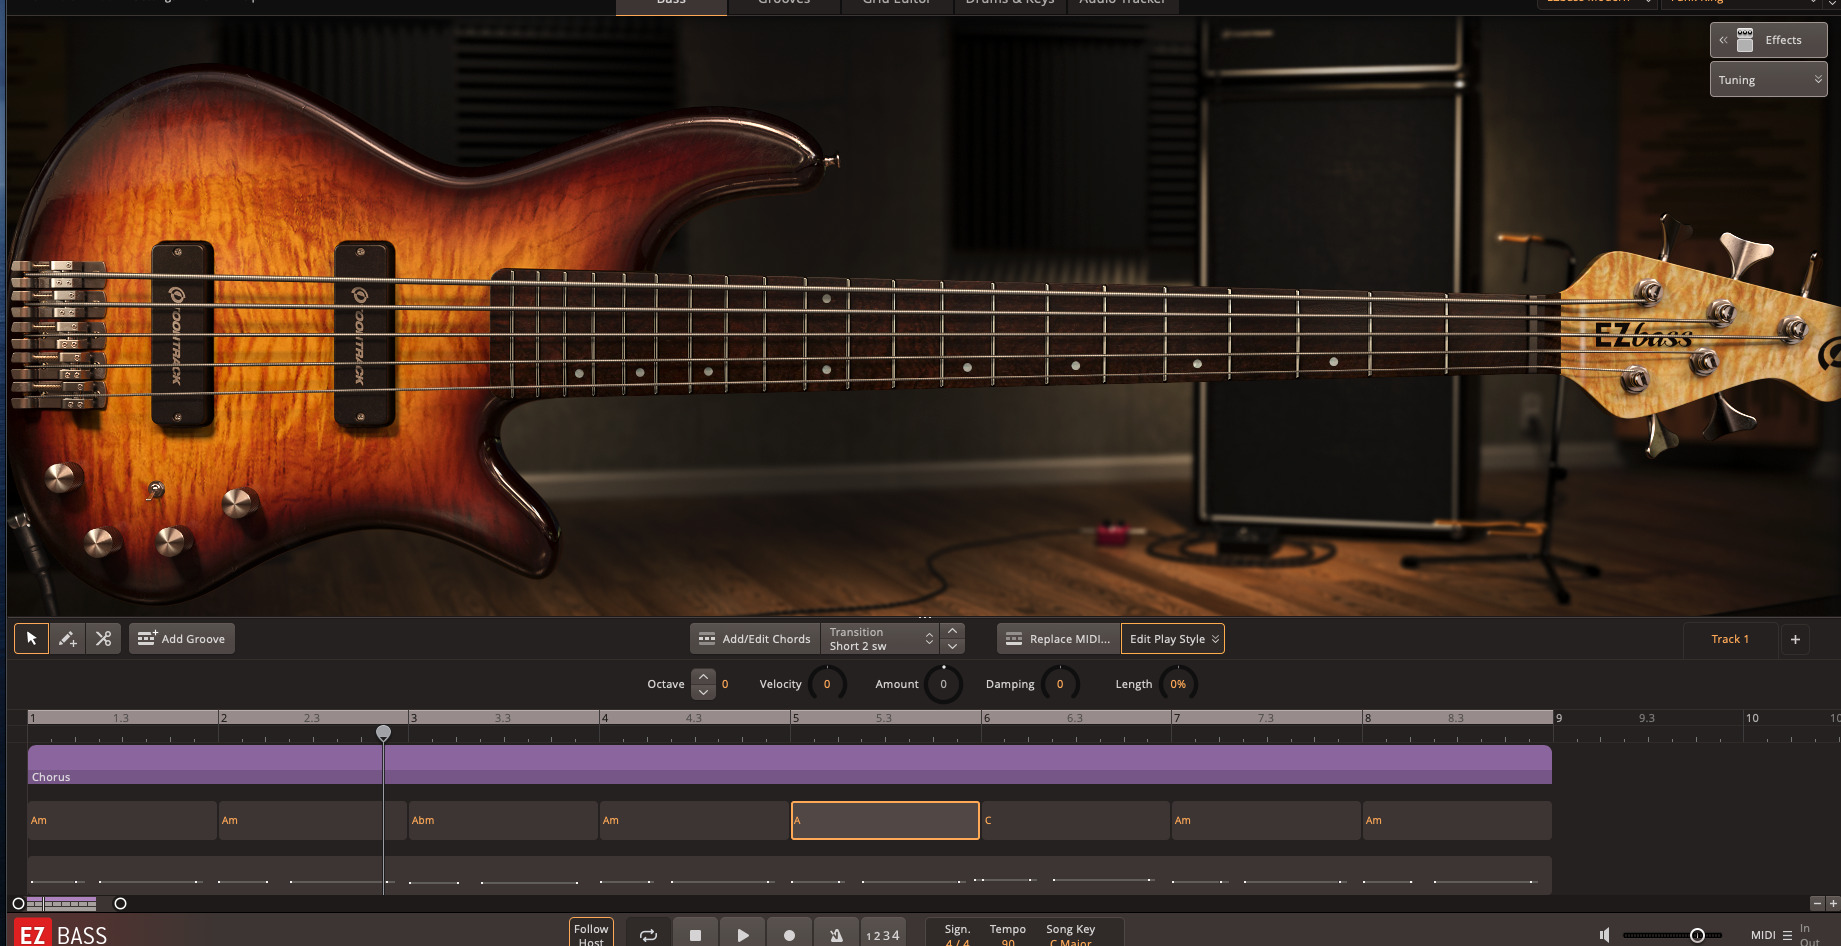Click the Record button in transport
Screen dimensions: 1841x946
[x=789, y=935]
